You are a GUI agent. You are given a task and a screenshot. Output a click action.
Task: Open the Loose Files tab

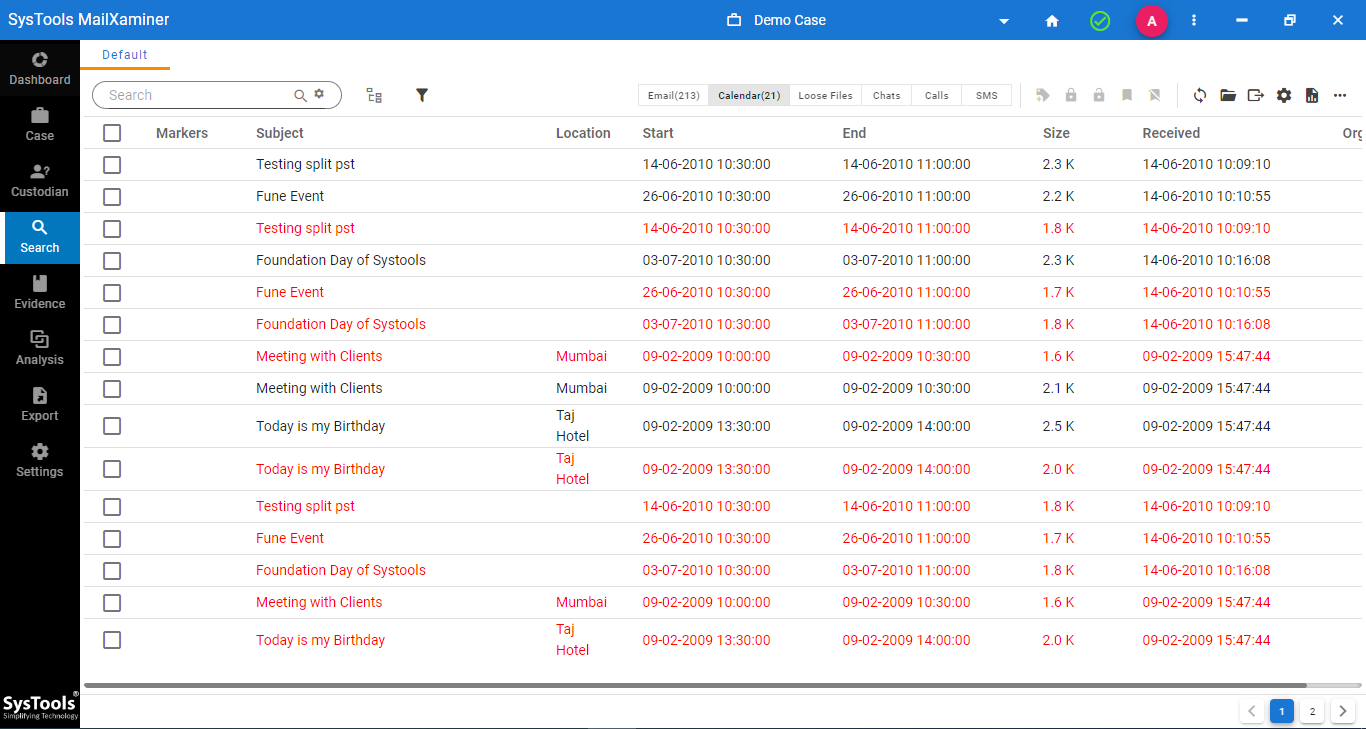point(825,95)
